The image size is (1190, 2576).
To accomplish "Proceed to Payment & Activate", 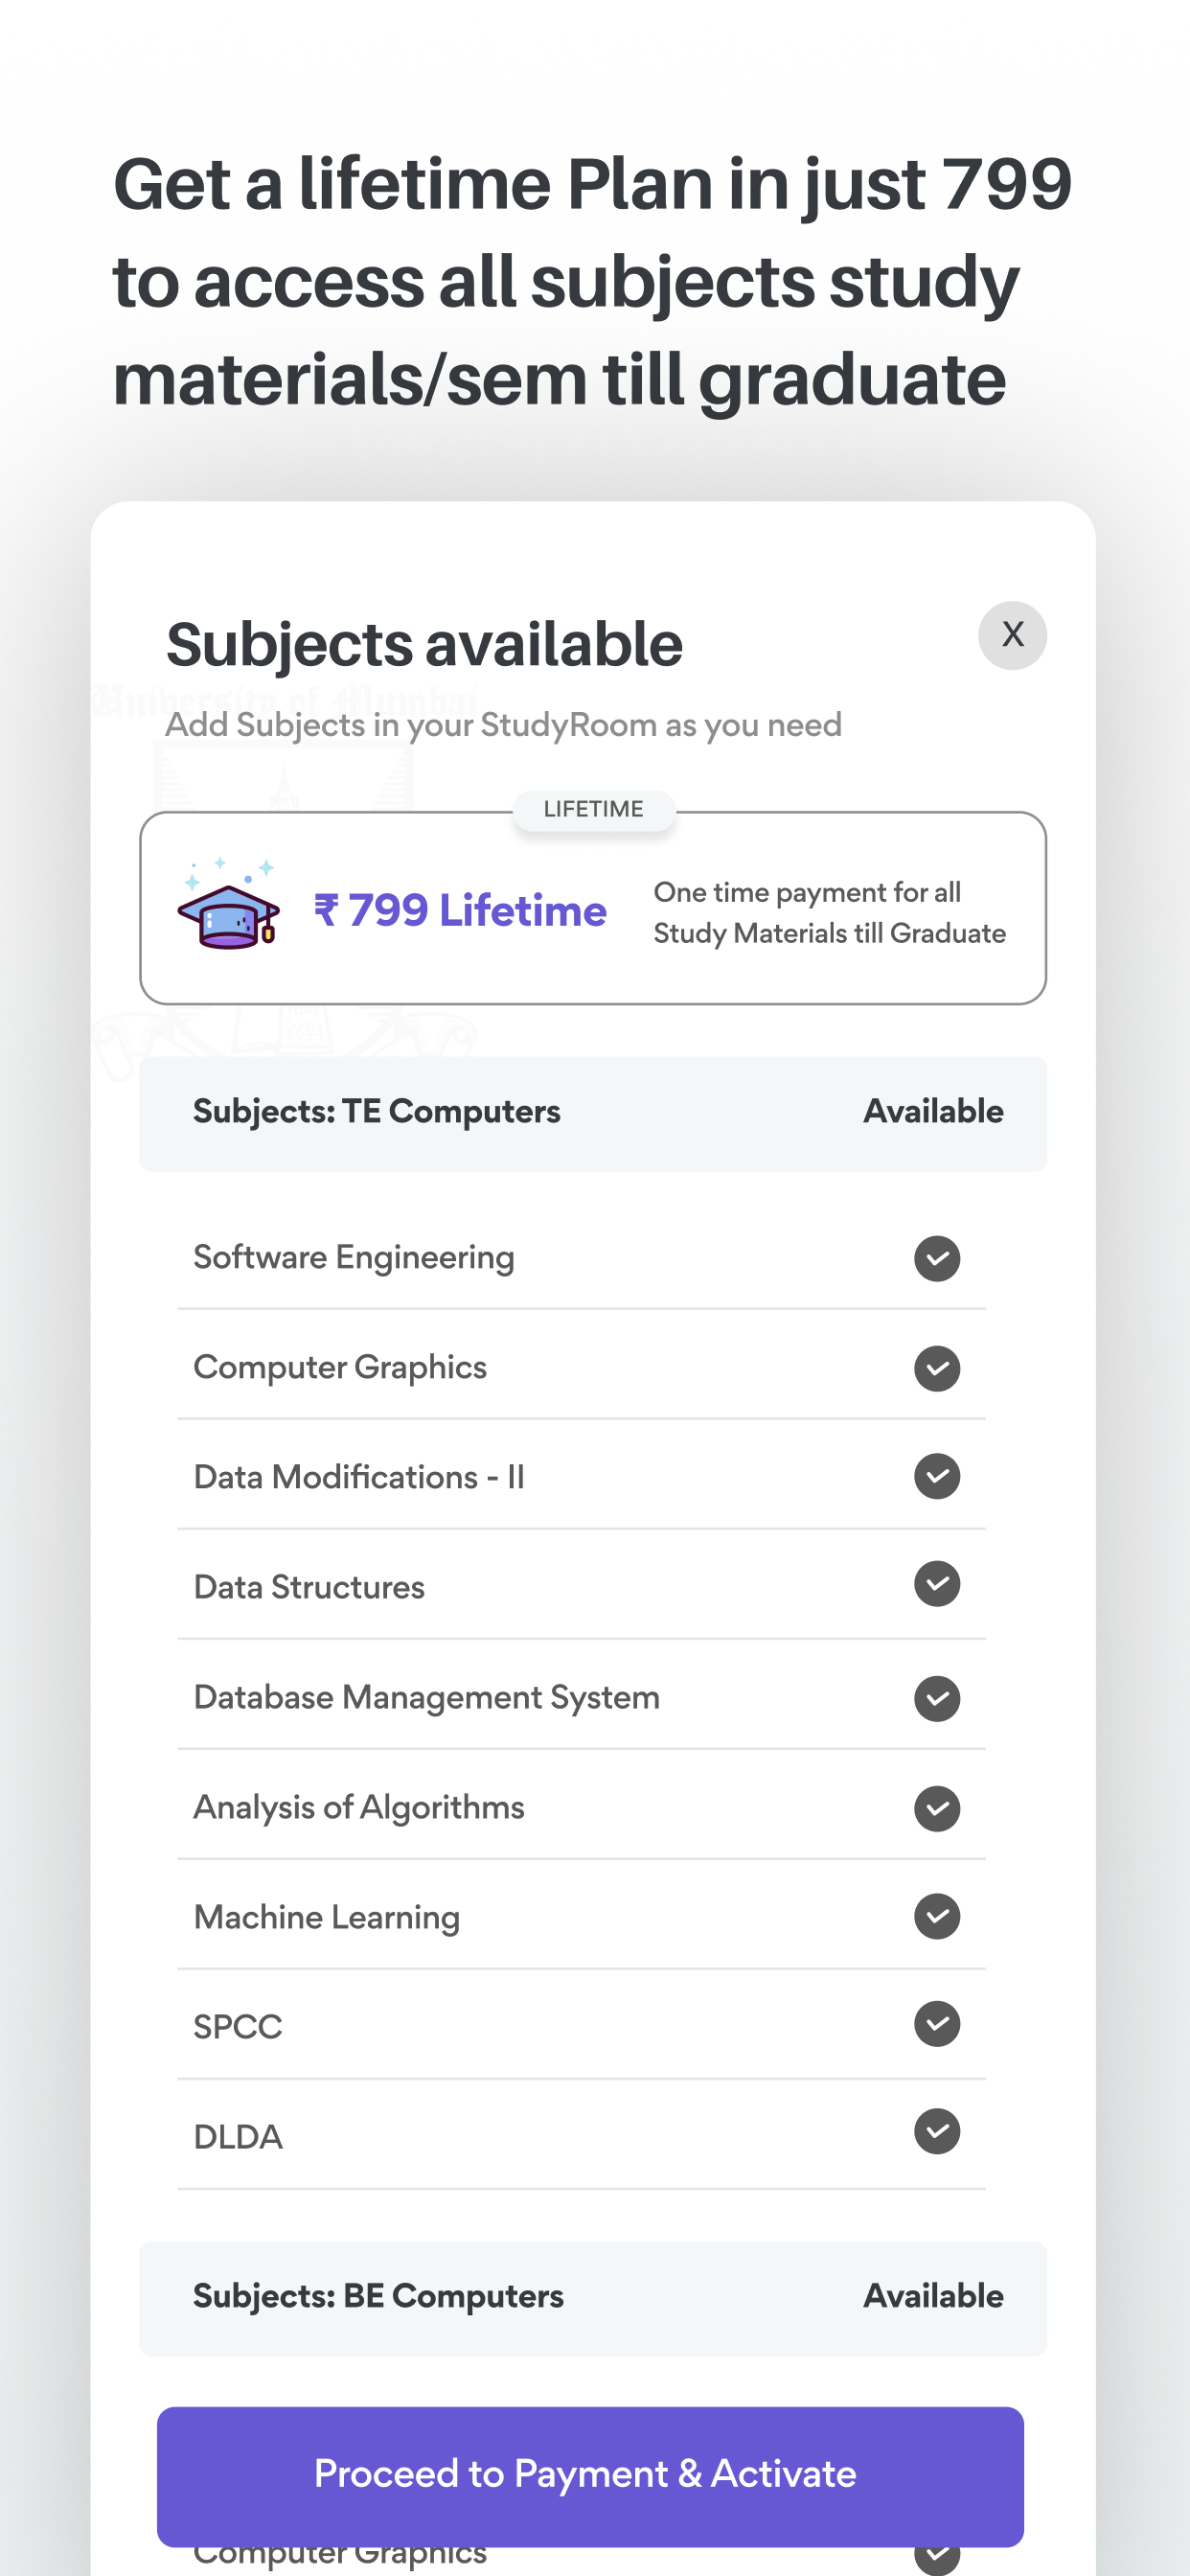I will (x=590, y=2476).
